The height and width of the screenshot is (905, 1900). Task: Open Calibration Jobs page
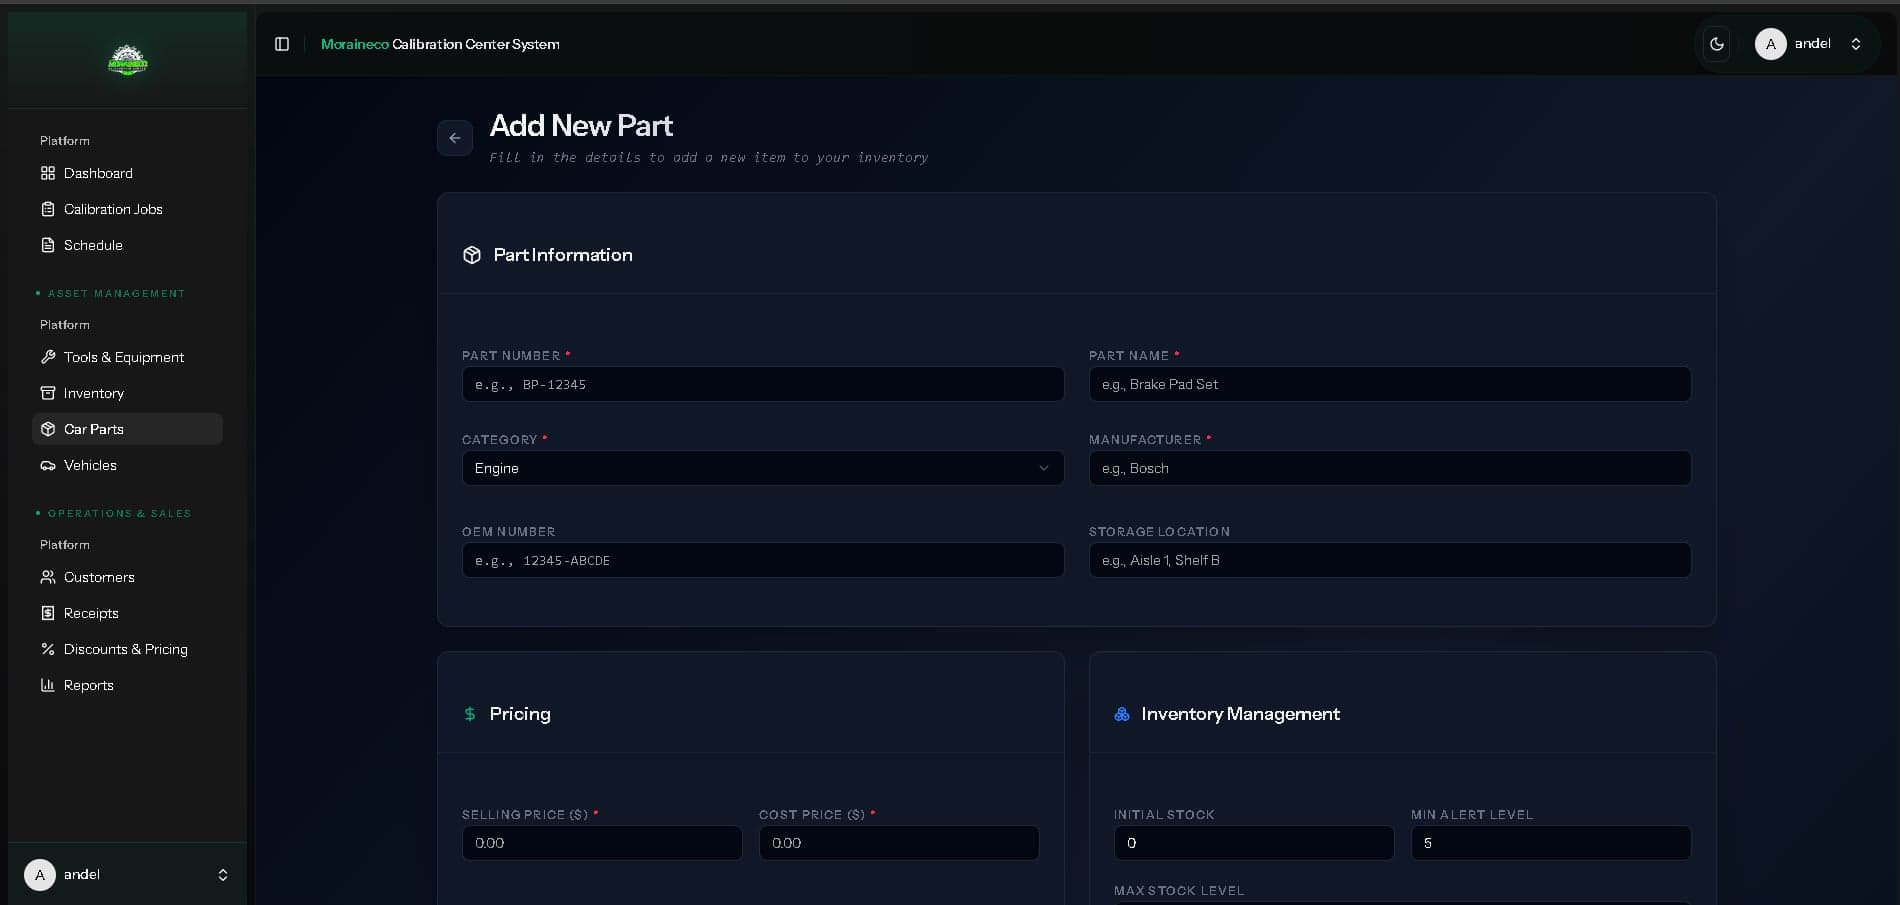[x=127, y=209]
